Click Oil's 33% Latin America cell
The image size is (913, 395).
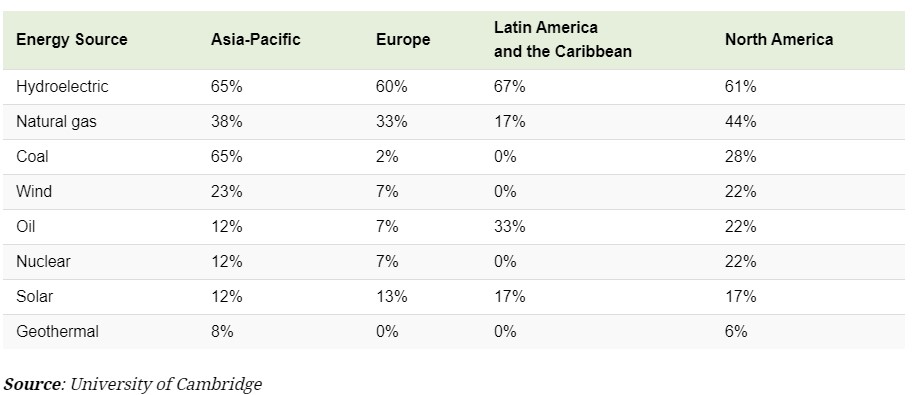click(x=509, y=227)
